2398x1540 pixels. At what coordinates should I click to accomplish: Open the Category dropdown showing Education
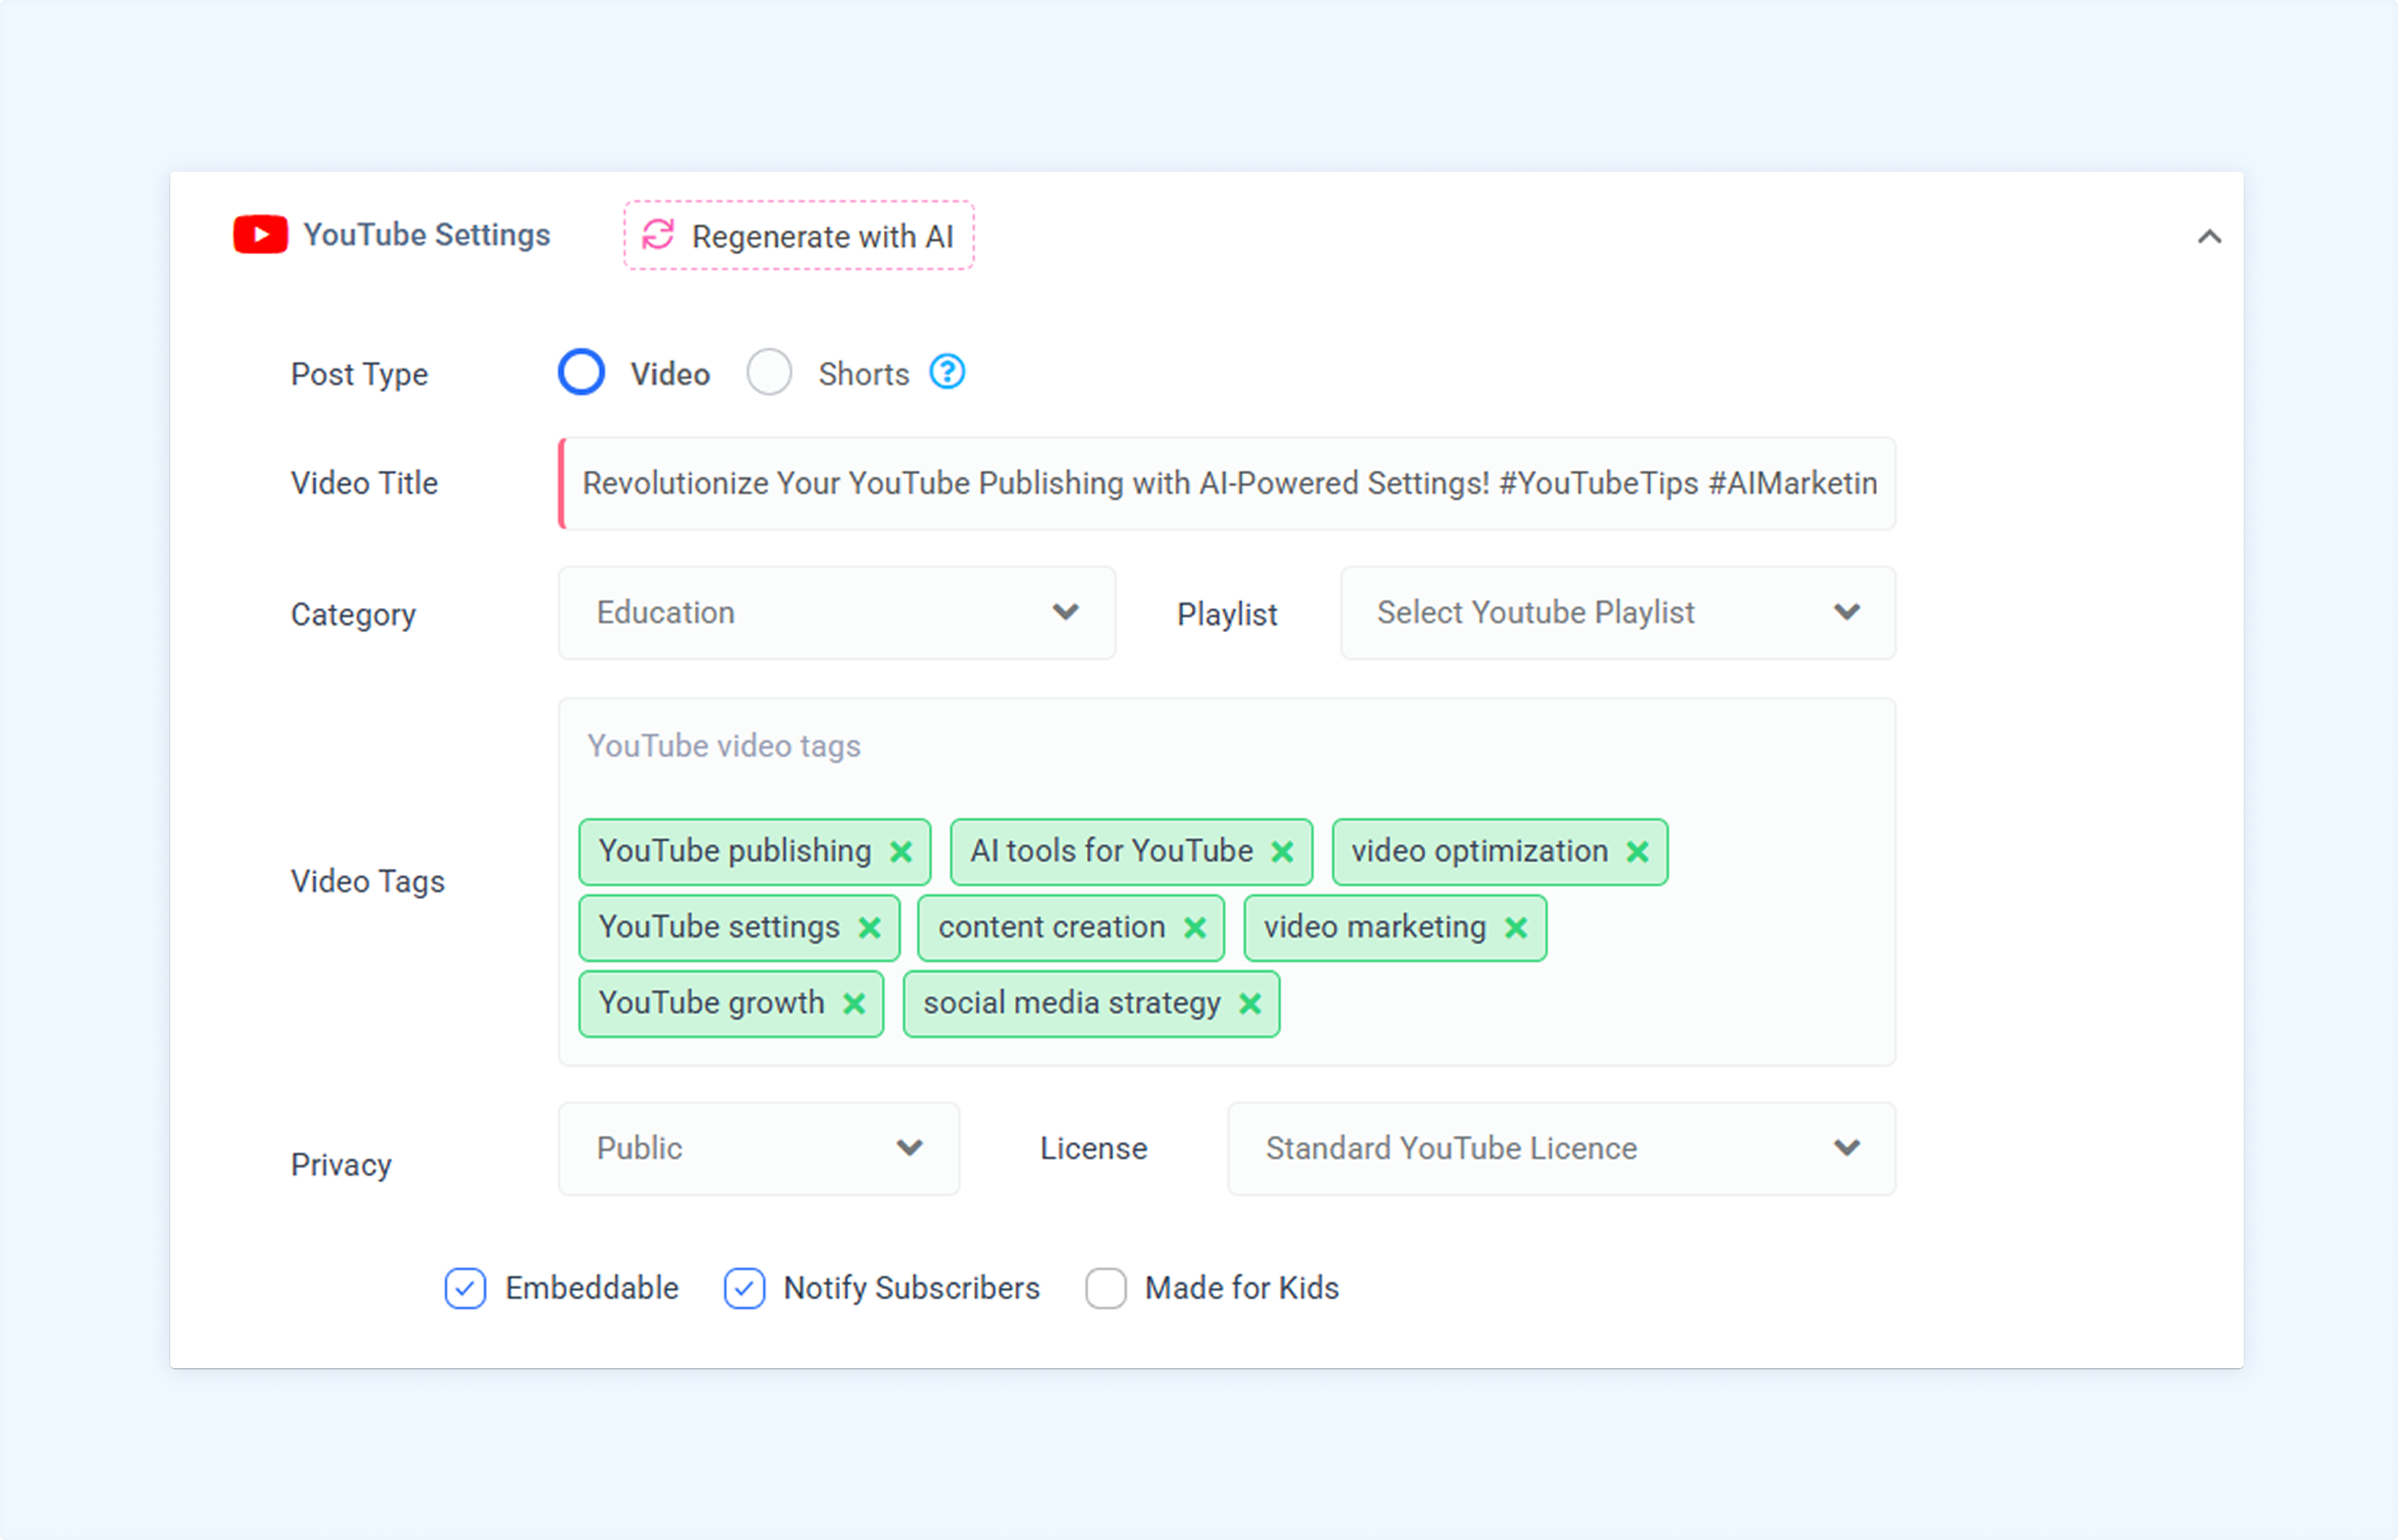(837, 613)
